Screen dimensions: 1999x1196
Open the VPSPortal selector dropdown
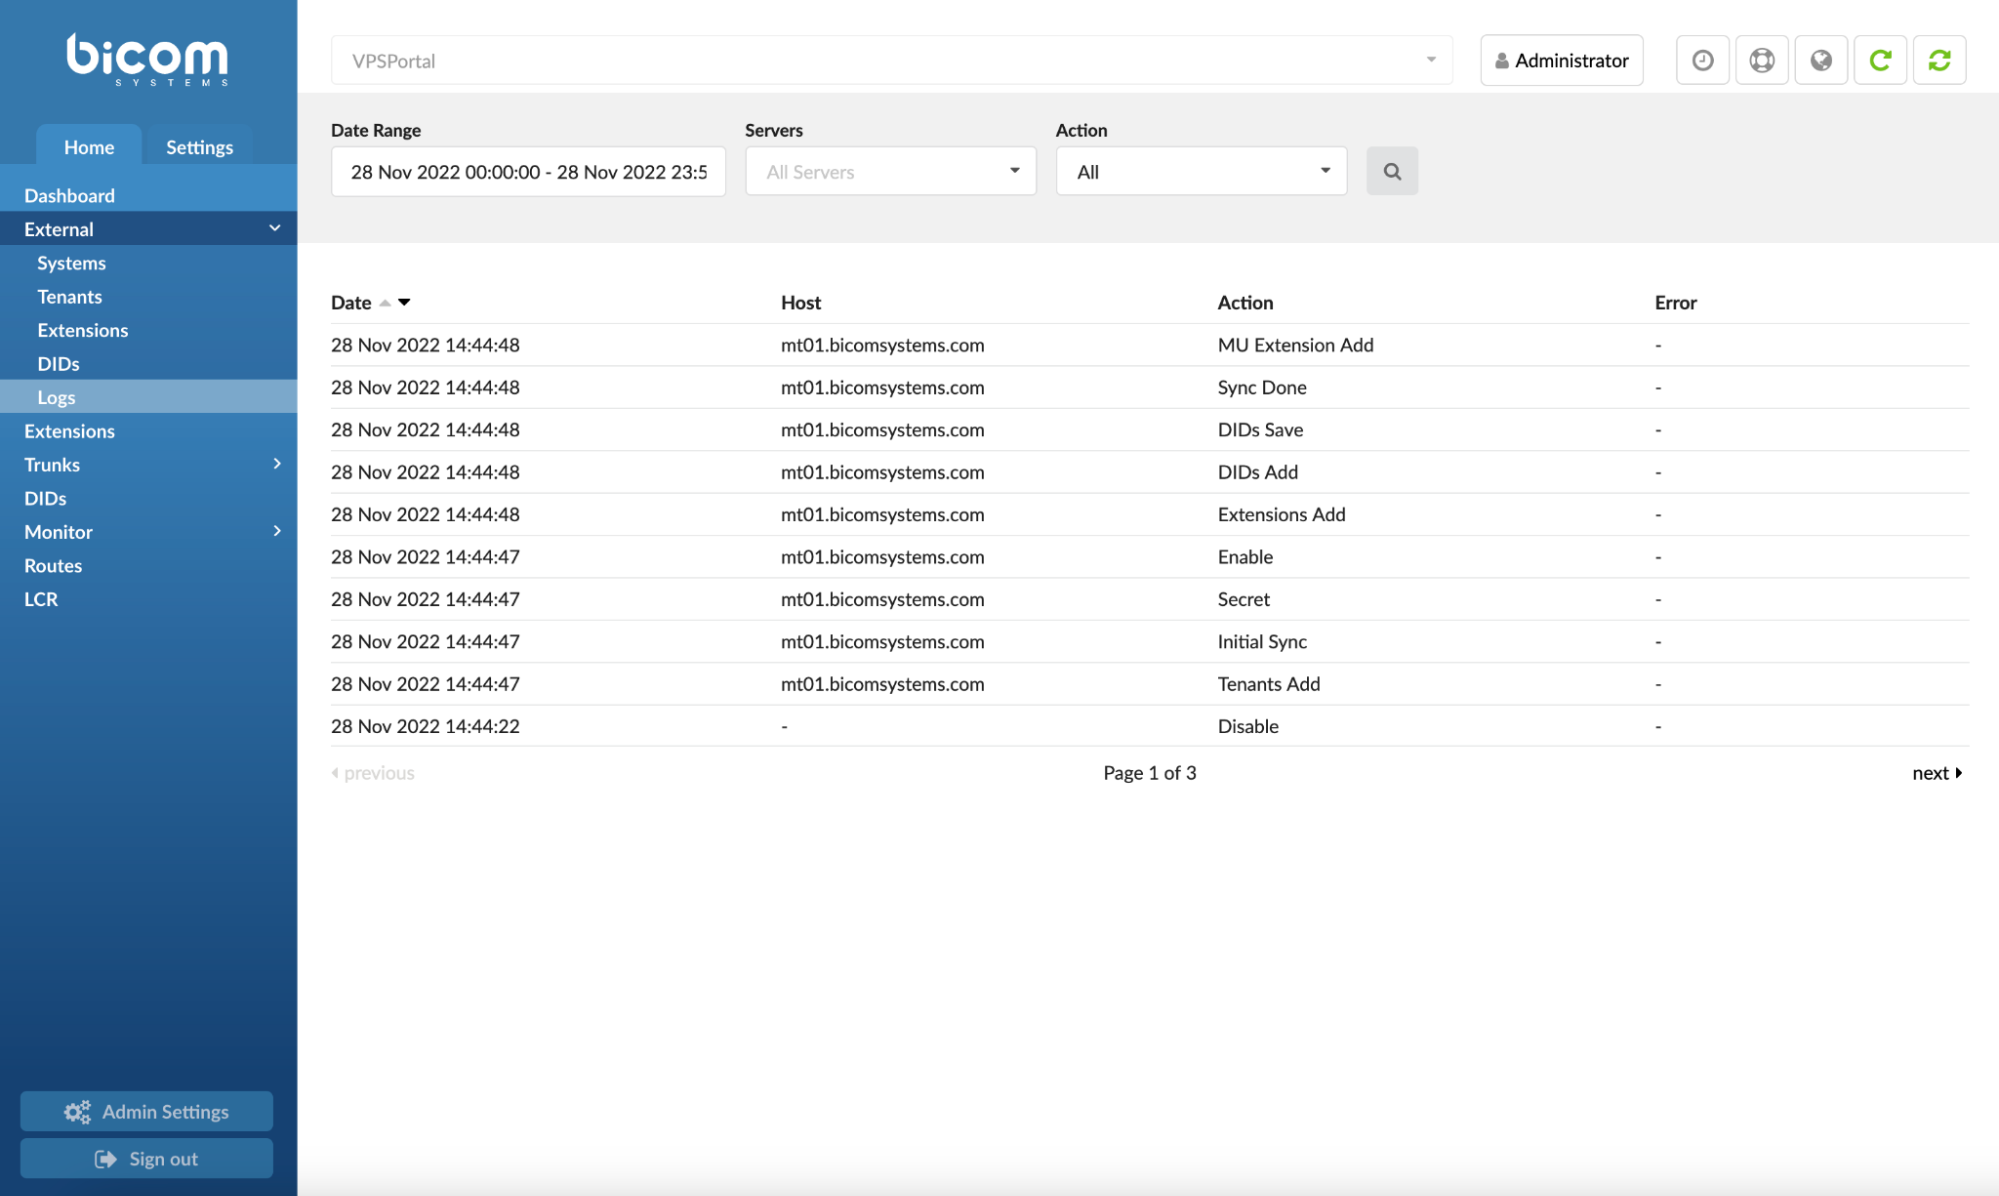(892, 60)
